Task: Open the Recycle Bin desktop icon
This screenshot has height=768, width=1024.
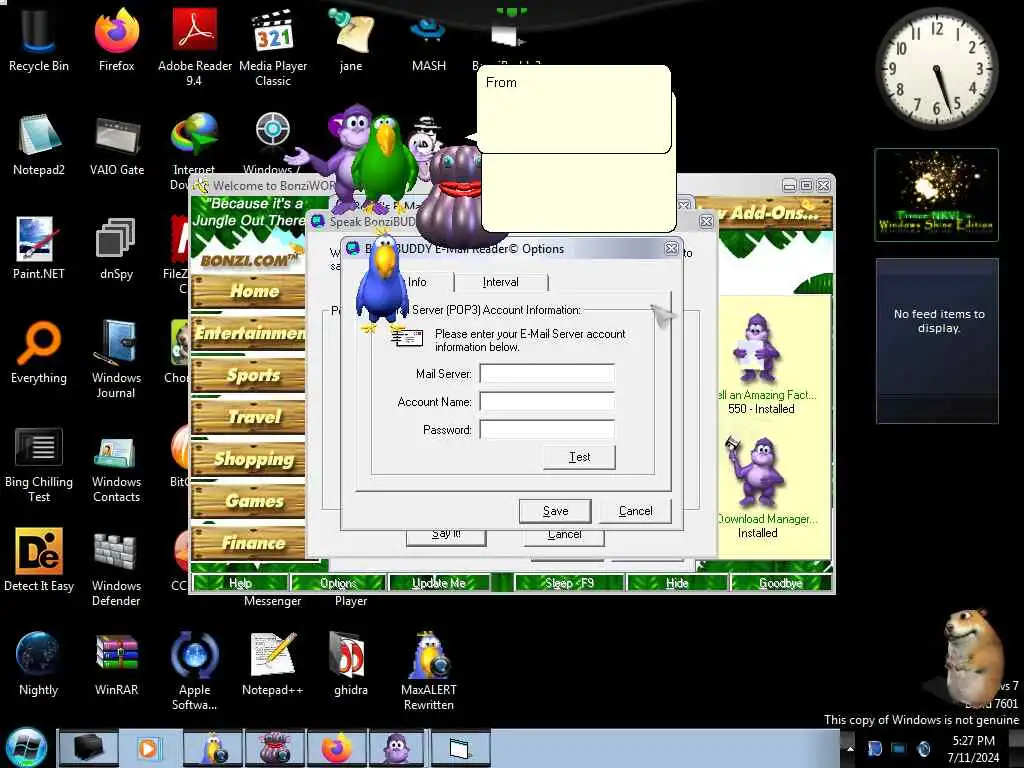Action: tap(39, 39)
